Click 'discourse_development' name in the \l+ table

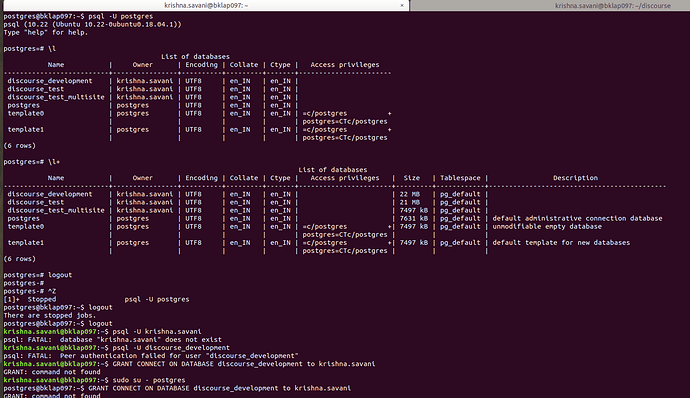pos(50,194)
